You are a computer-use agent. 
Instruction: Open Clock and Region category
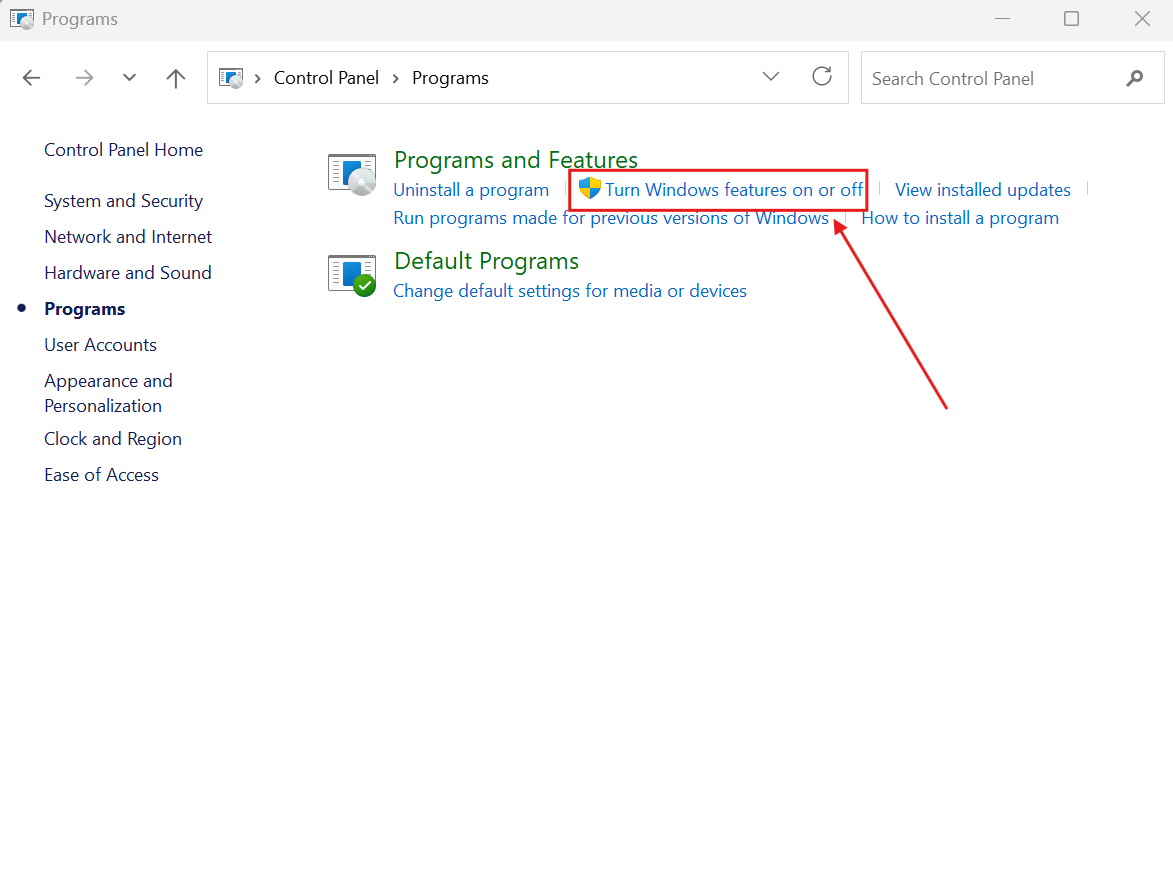pos(113,438)
